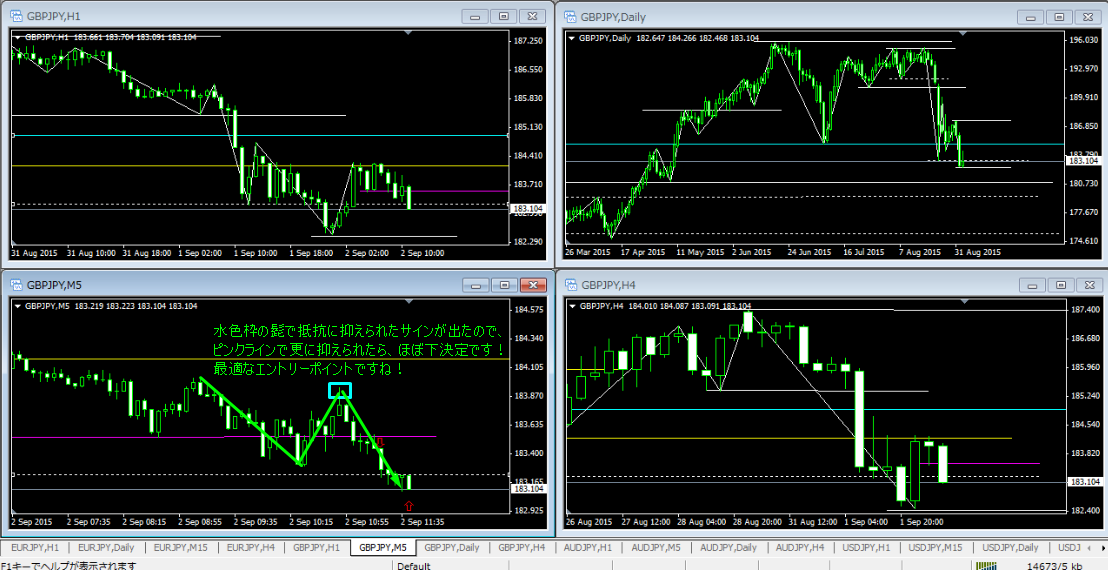The height and width of the screenshot is (570, 1108).
Task: Click the GBPJPY,M5 chart window icon
Action: [16, 284]
